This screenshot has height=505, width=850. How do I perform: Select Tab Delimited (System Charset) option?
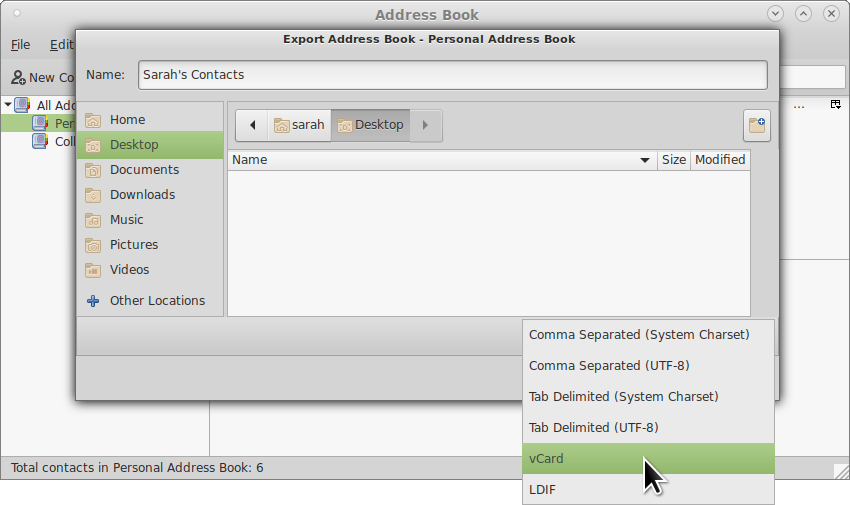tap(623, 397)
